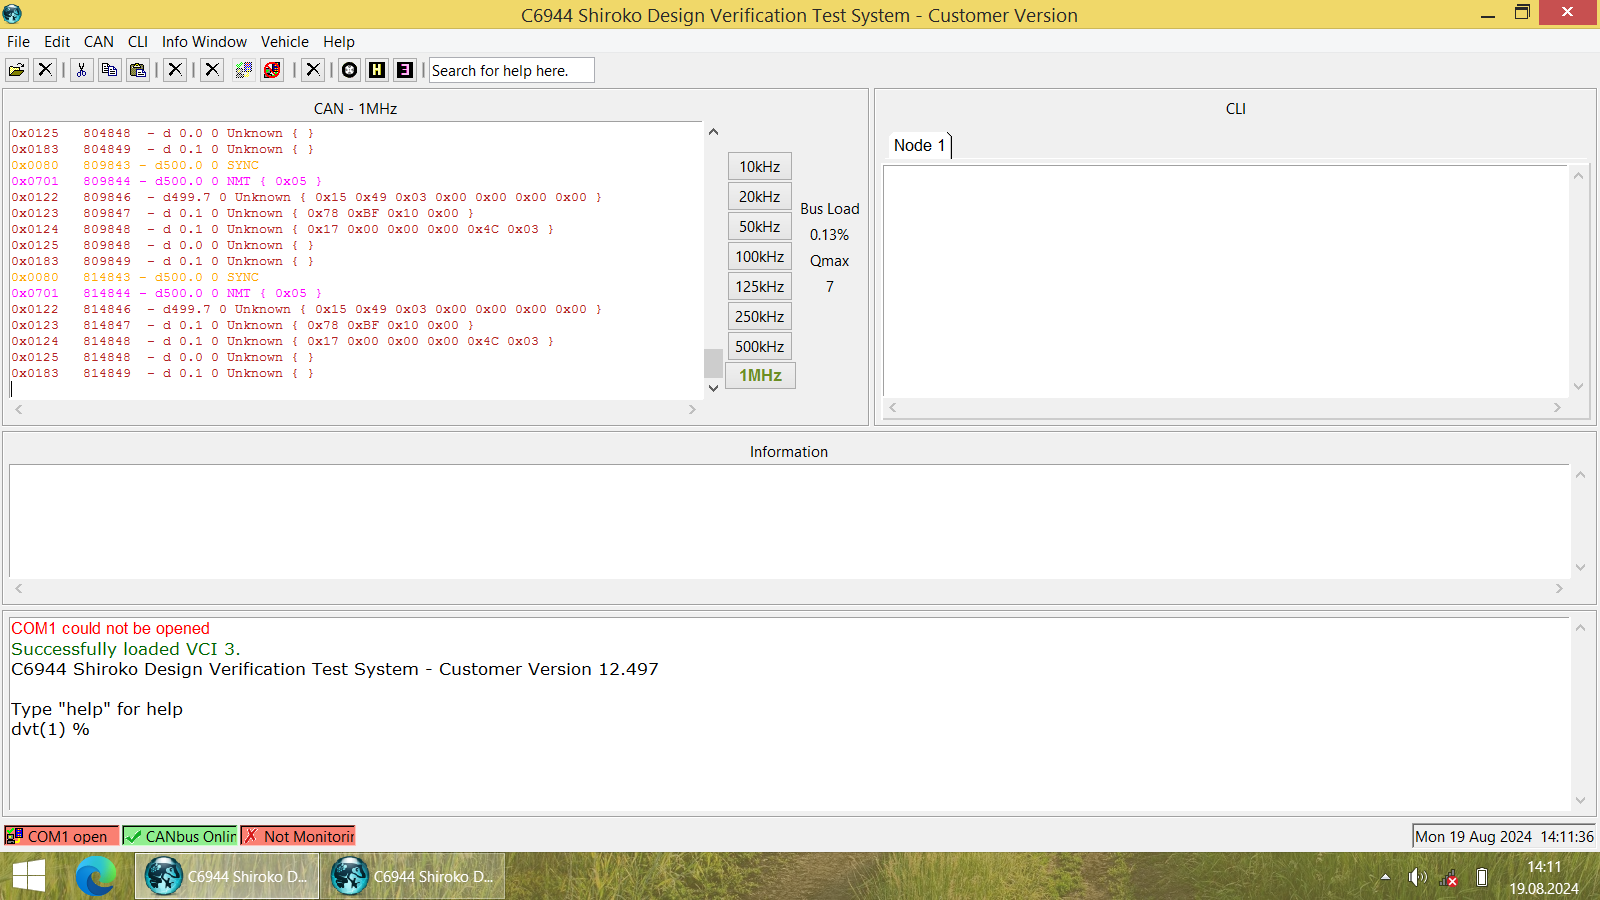Image resolution: width=1600 pixels, height=900 pixels.
Task: Select the 1MHz baud rate
Action: click(760, 376)
